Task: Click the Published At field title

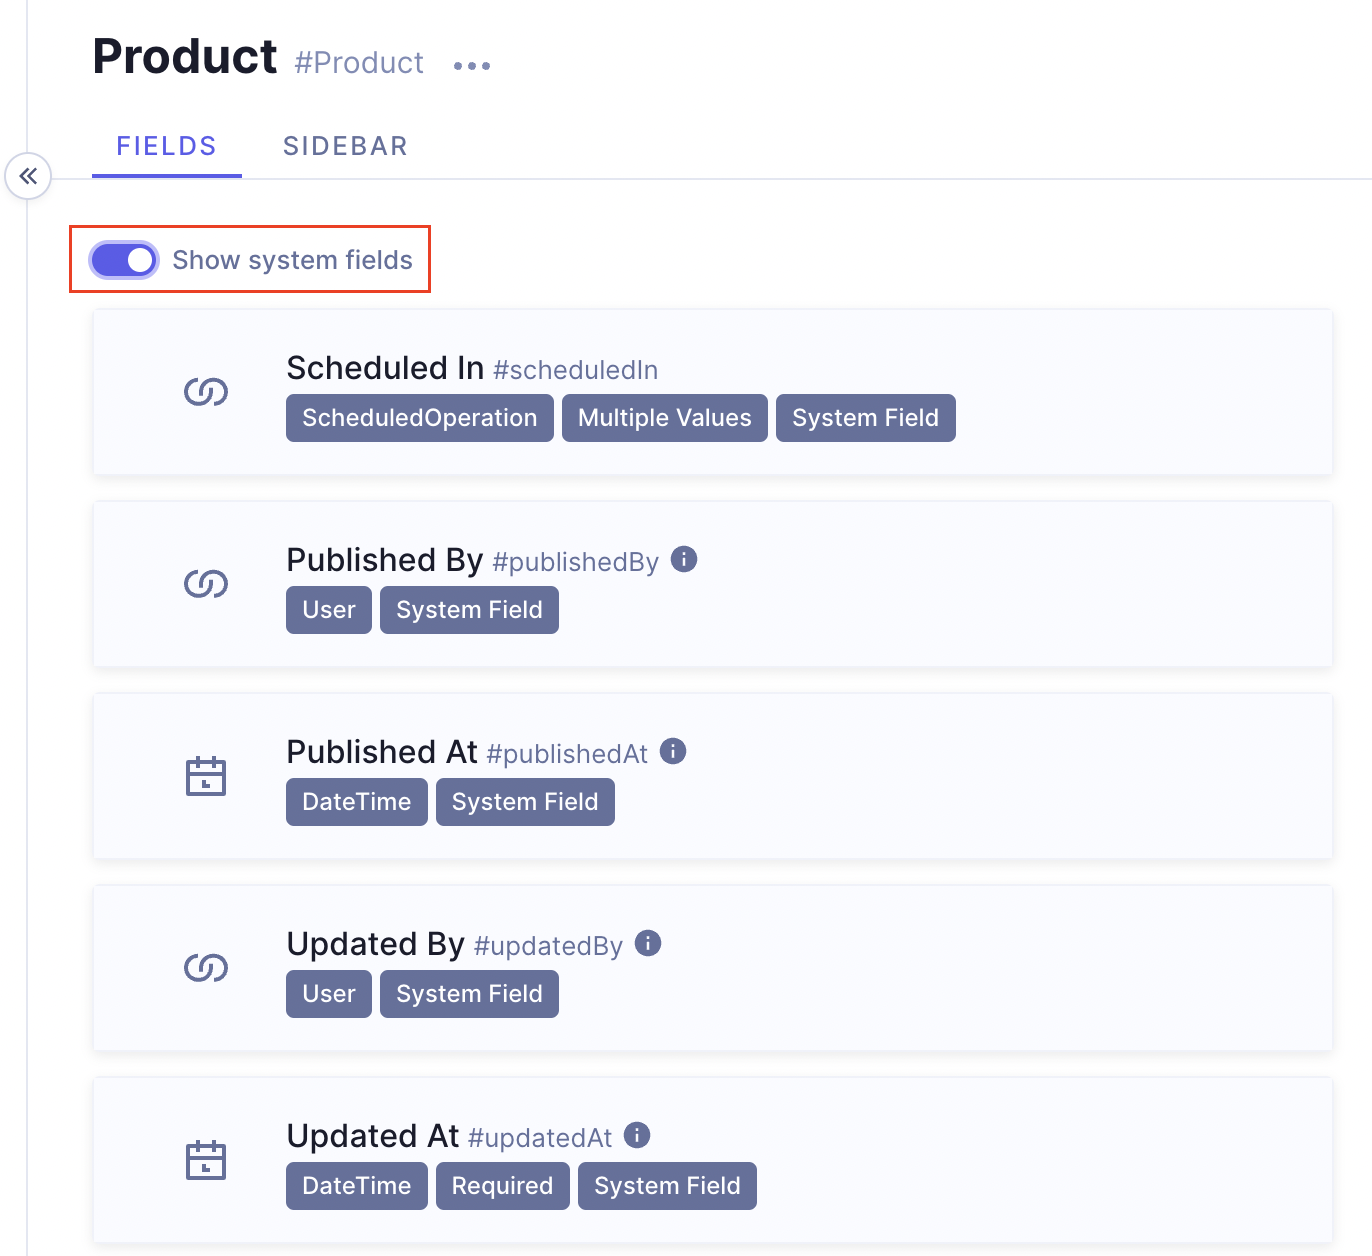Action: (x=382, y=752)
